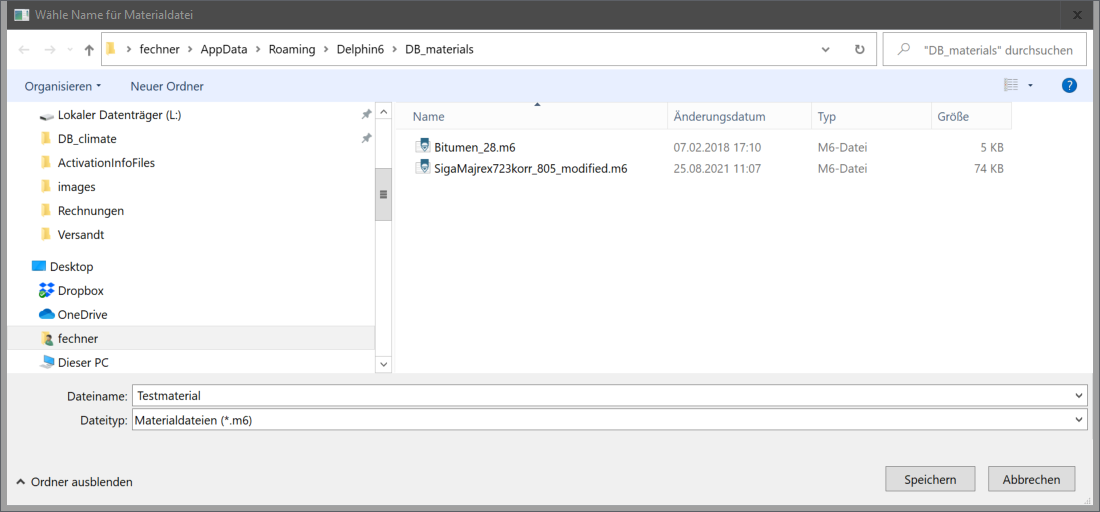Click the Roaming breadcrumb segment
1100x512 pixels.
click(x=291, y=50)
